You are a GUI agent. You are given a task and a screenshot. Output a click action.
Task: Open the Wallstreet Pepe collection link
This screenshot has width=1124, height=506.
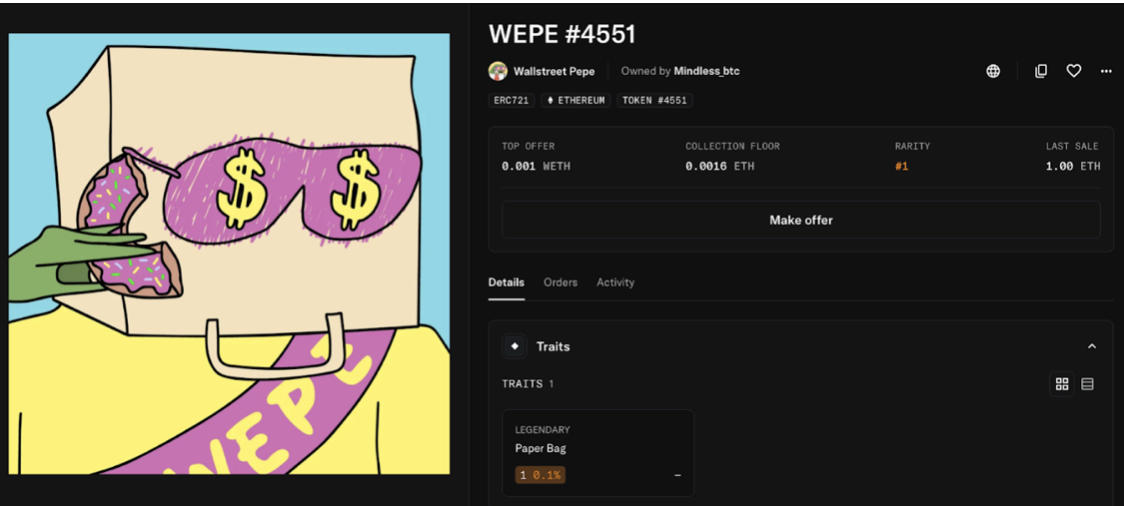pyautogui.click(x=553, y=71)
